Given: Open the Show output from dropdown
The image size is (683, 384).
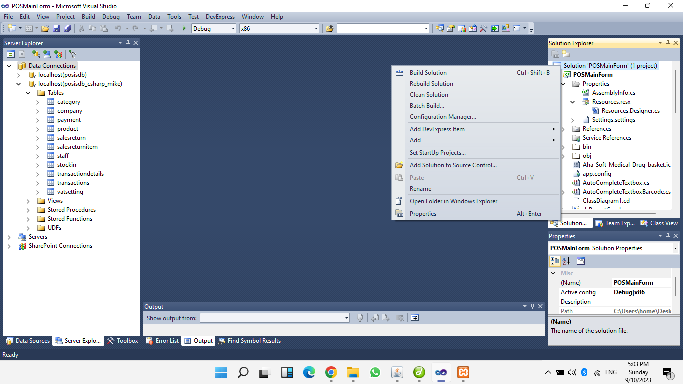Looking at the screenshot, I should pyautogui.click(x=275, y=318).
